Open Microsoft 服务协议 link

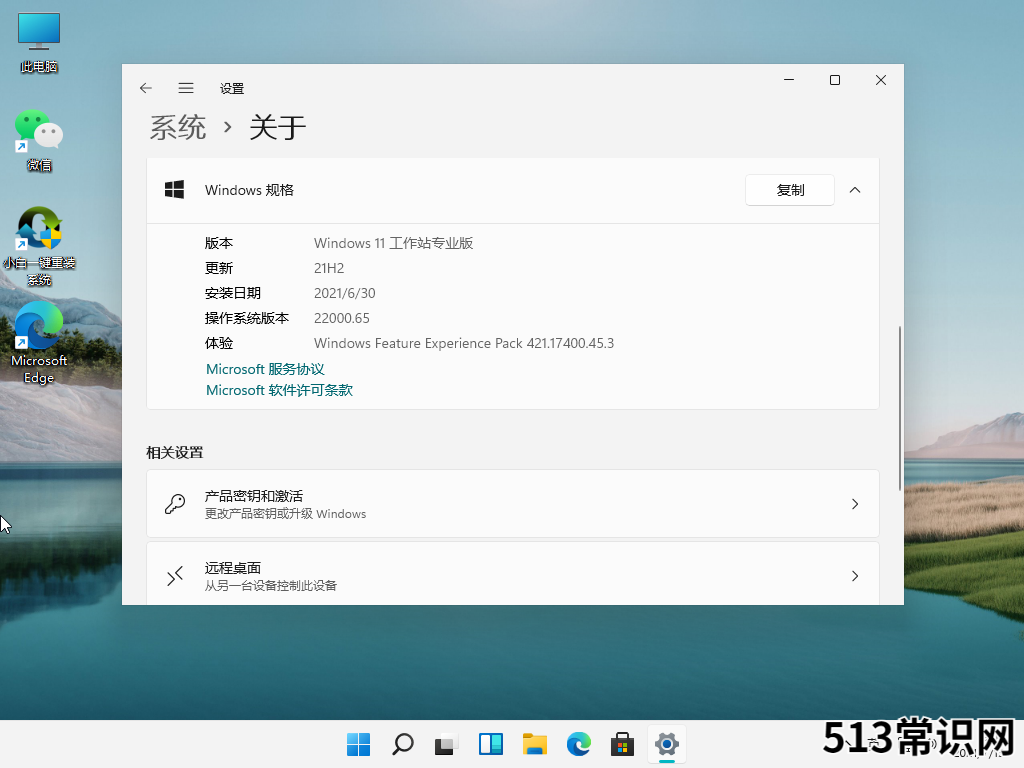265,369
